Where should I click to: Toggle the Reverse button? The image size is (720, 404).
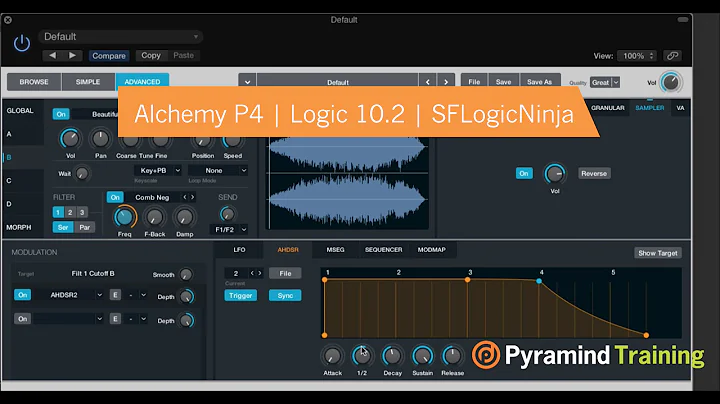[x=594, y=174]
